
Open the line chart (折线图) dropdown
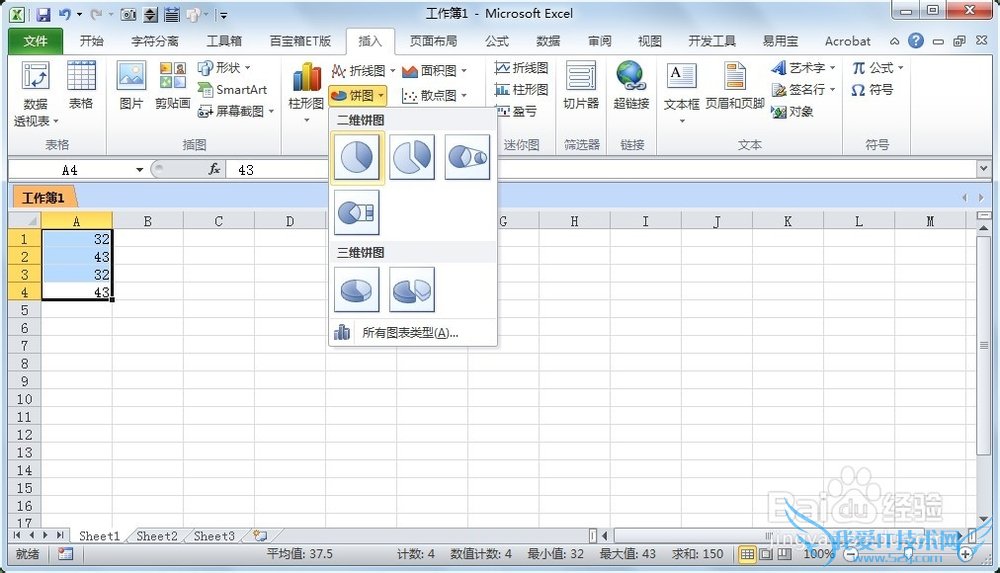tap(364, 70)
